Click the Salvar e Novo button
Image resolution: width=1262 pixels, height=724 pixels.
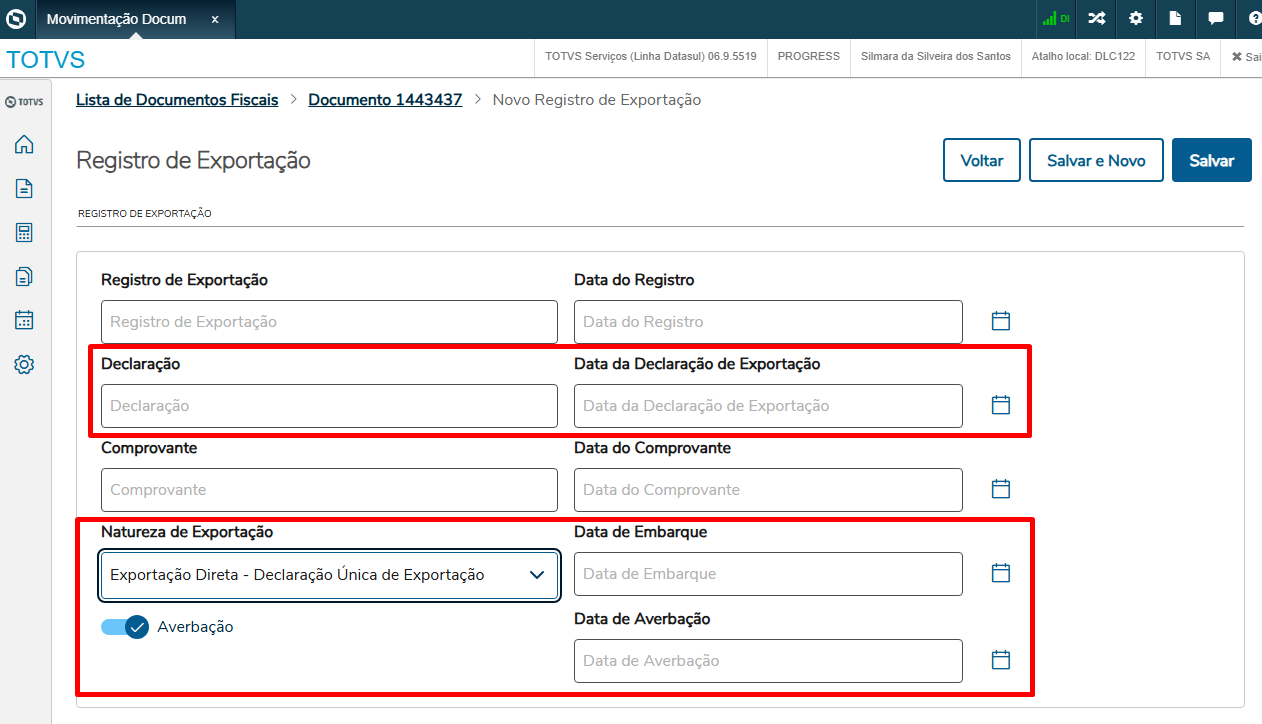1096,160
